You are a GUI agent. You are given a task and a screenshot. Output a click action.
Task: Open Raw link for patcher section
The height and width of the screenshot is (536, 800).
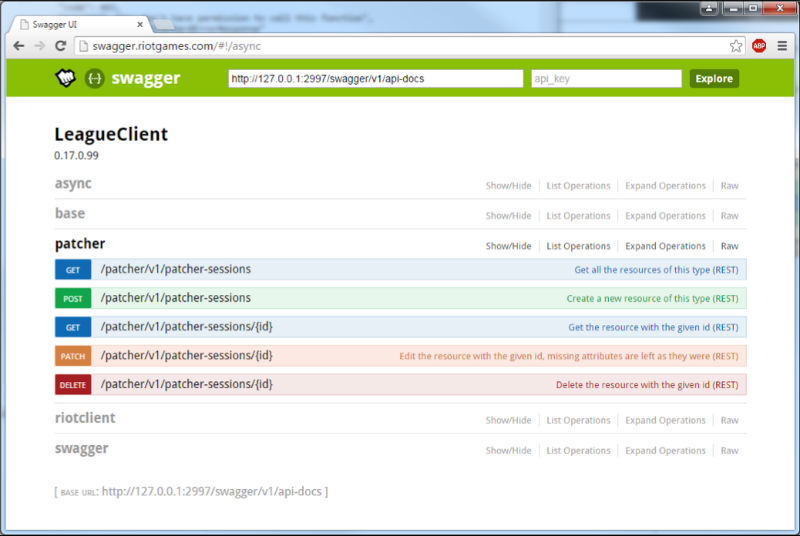tap(729, 246)
